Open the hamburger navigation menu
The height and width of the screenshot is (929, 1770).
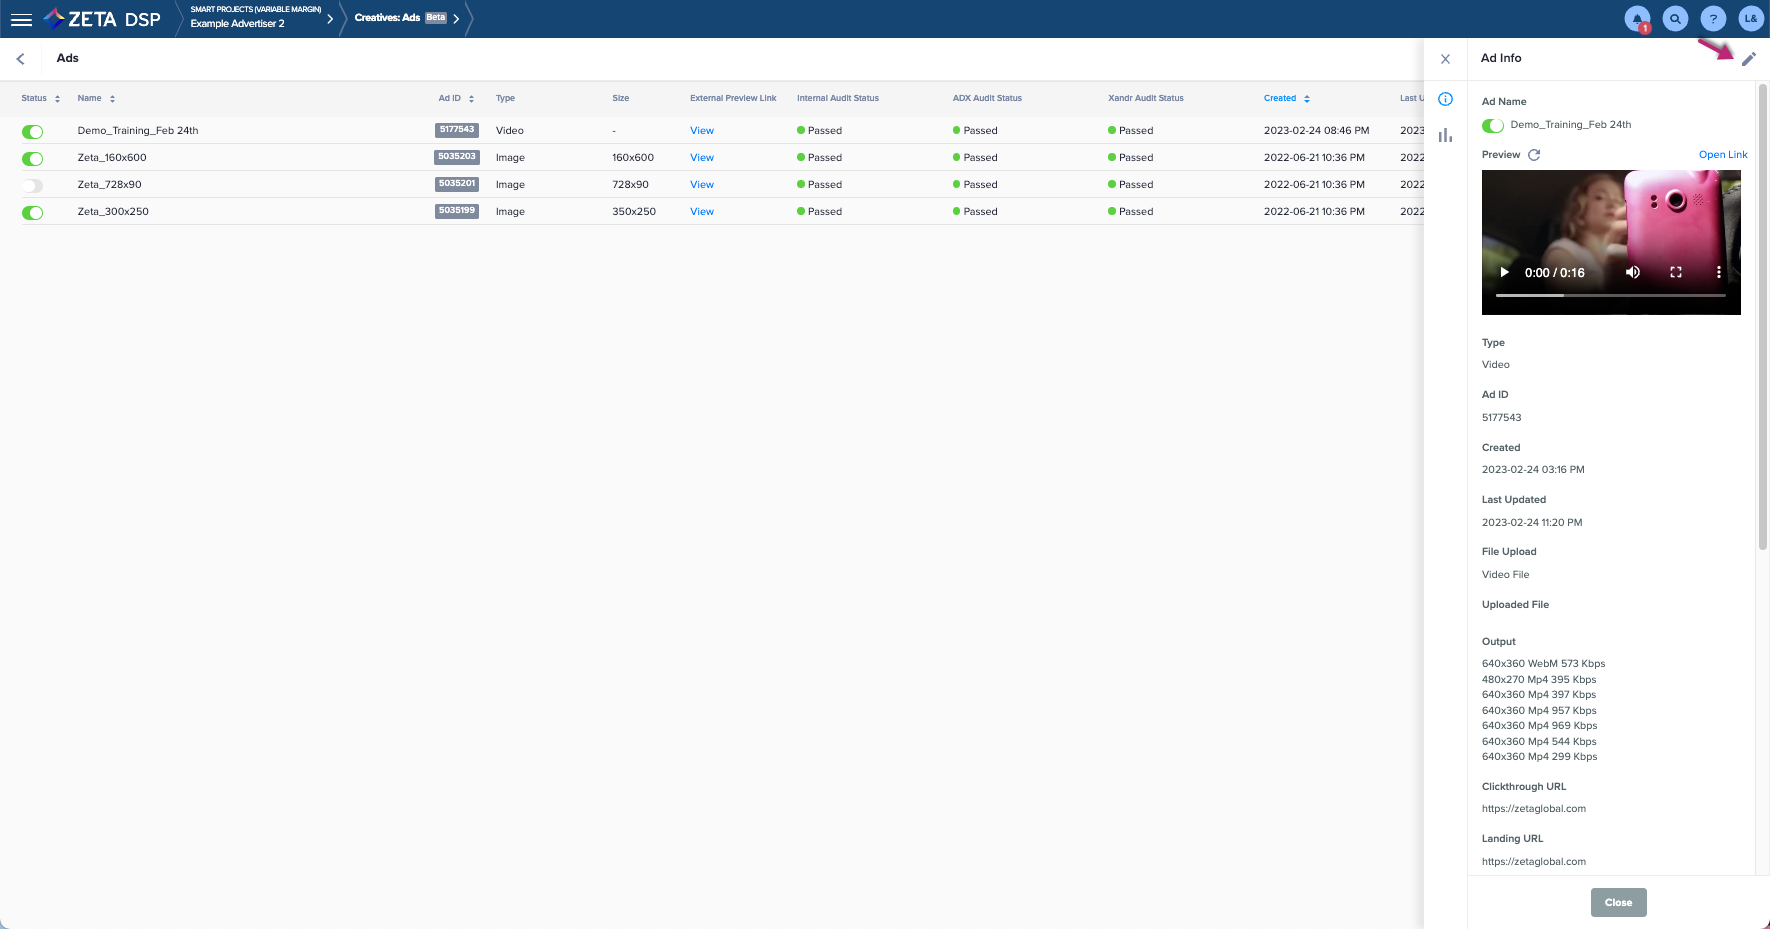click(x=21, y=19)
